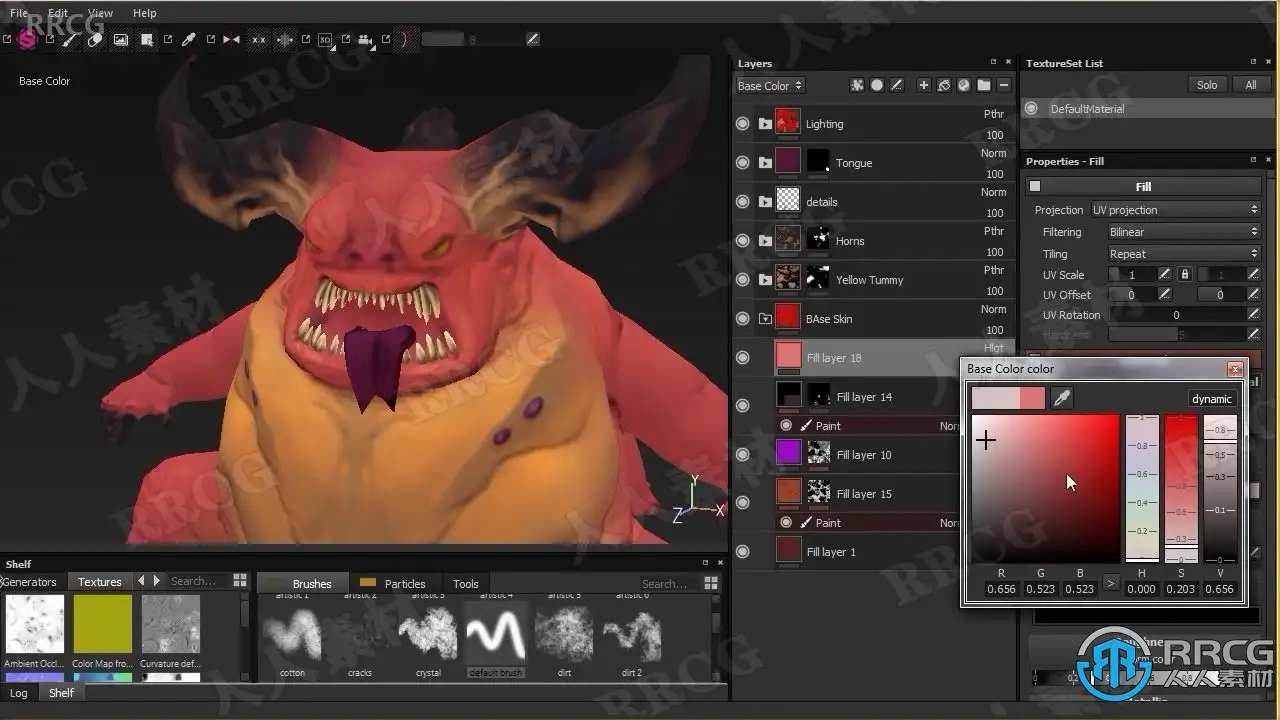Open the Edit menu
This screenshot has width=1280, height=720.
(x=58, y=13)
